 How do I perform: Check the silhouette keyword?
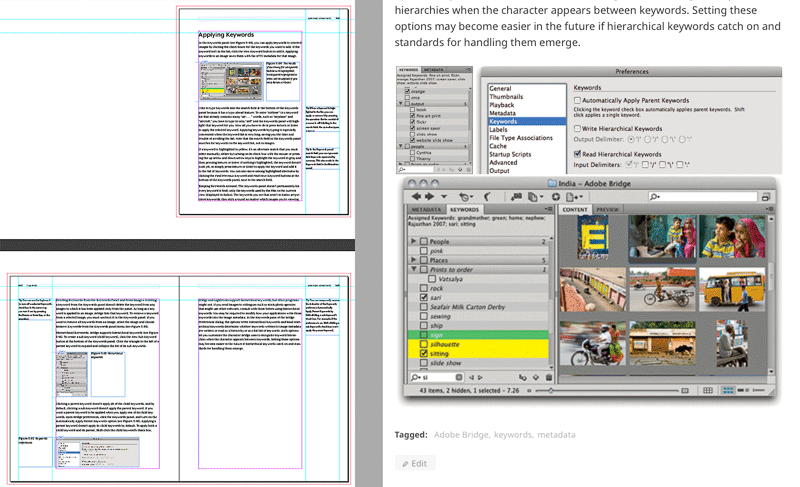[x=423, y=344]
